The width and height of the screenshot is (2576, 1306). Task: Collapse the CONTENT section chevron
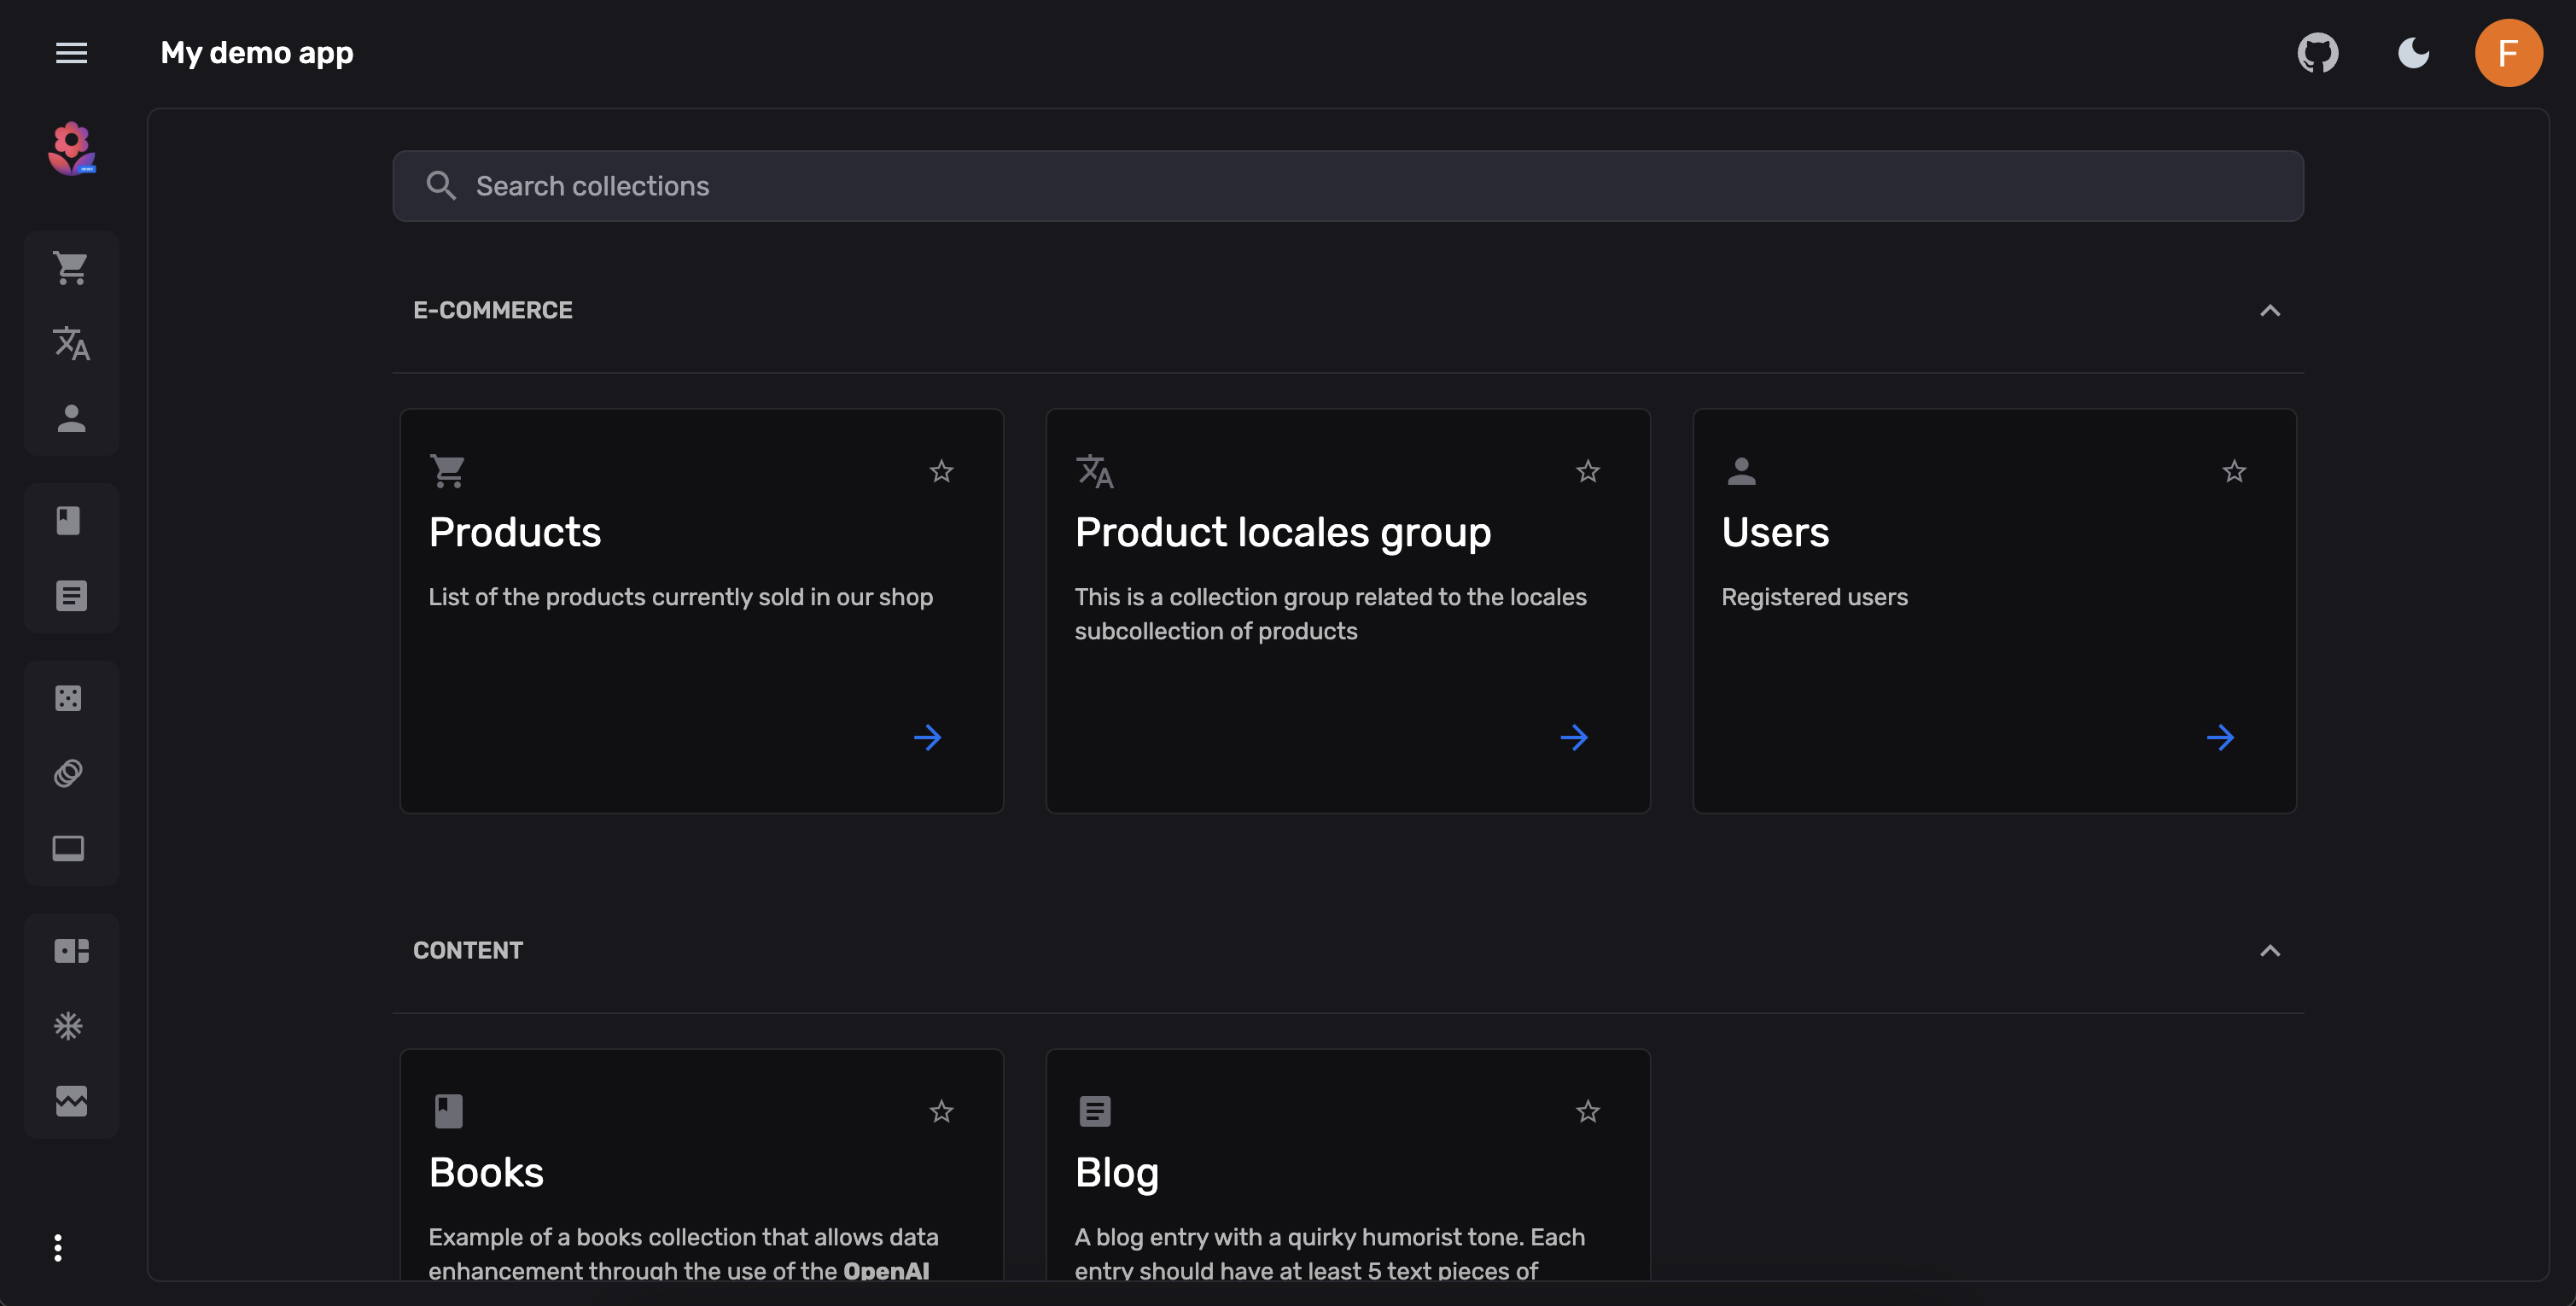pyautogui.click(x=2271, y=951)
